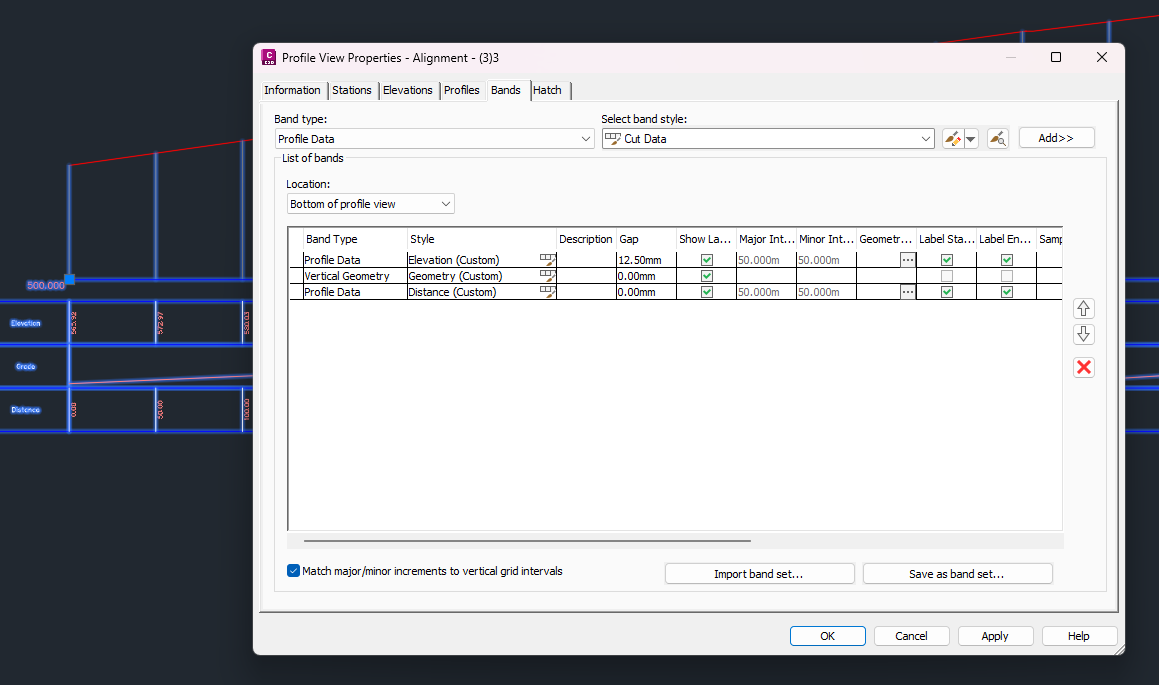Click the Civil 3D icon in title bar

pyautogui.click(x=268, y=57)
